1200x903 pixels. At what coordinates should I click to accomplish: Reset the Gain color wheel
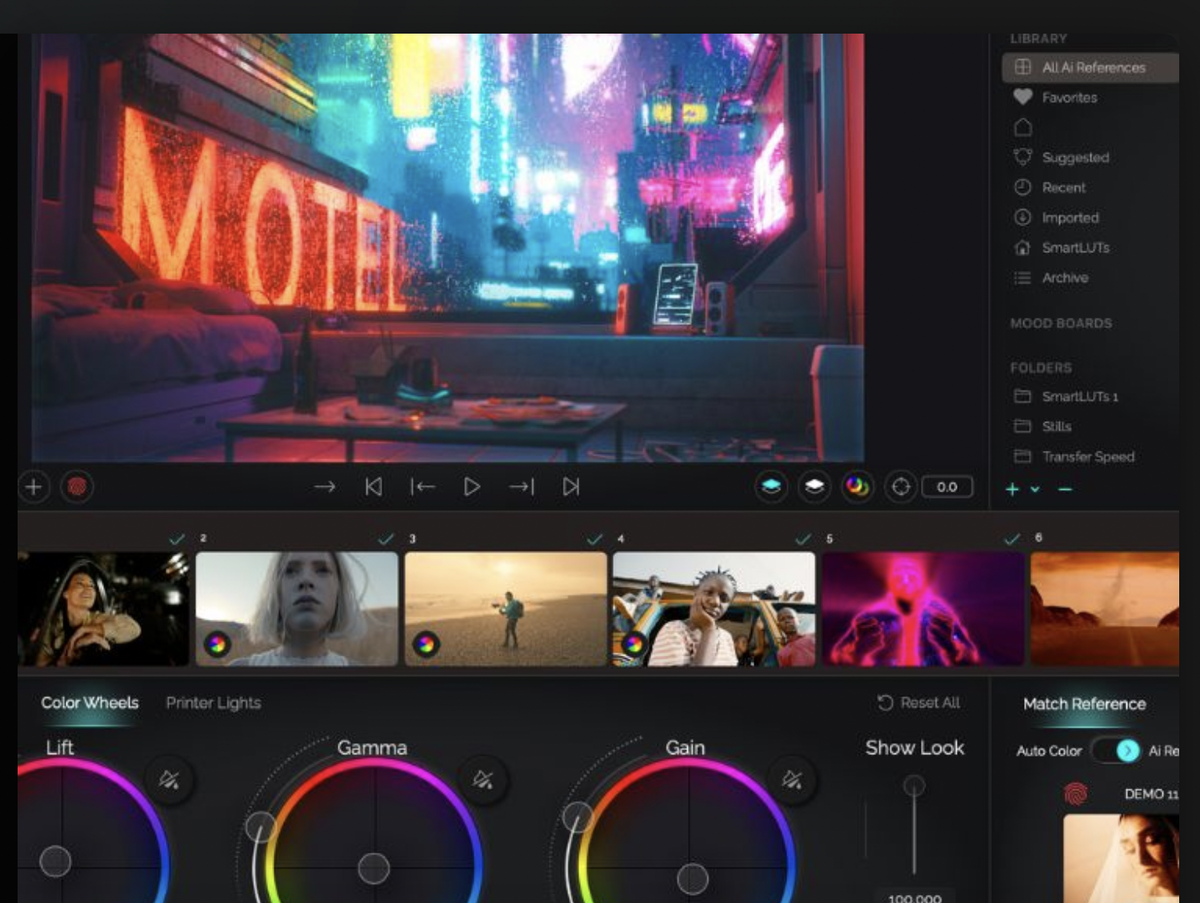coord(792,779)
